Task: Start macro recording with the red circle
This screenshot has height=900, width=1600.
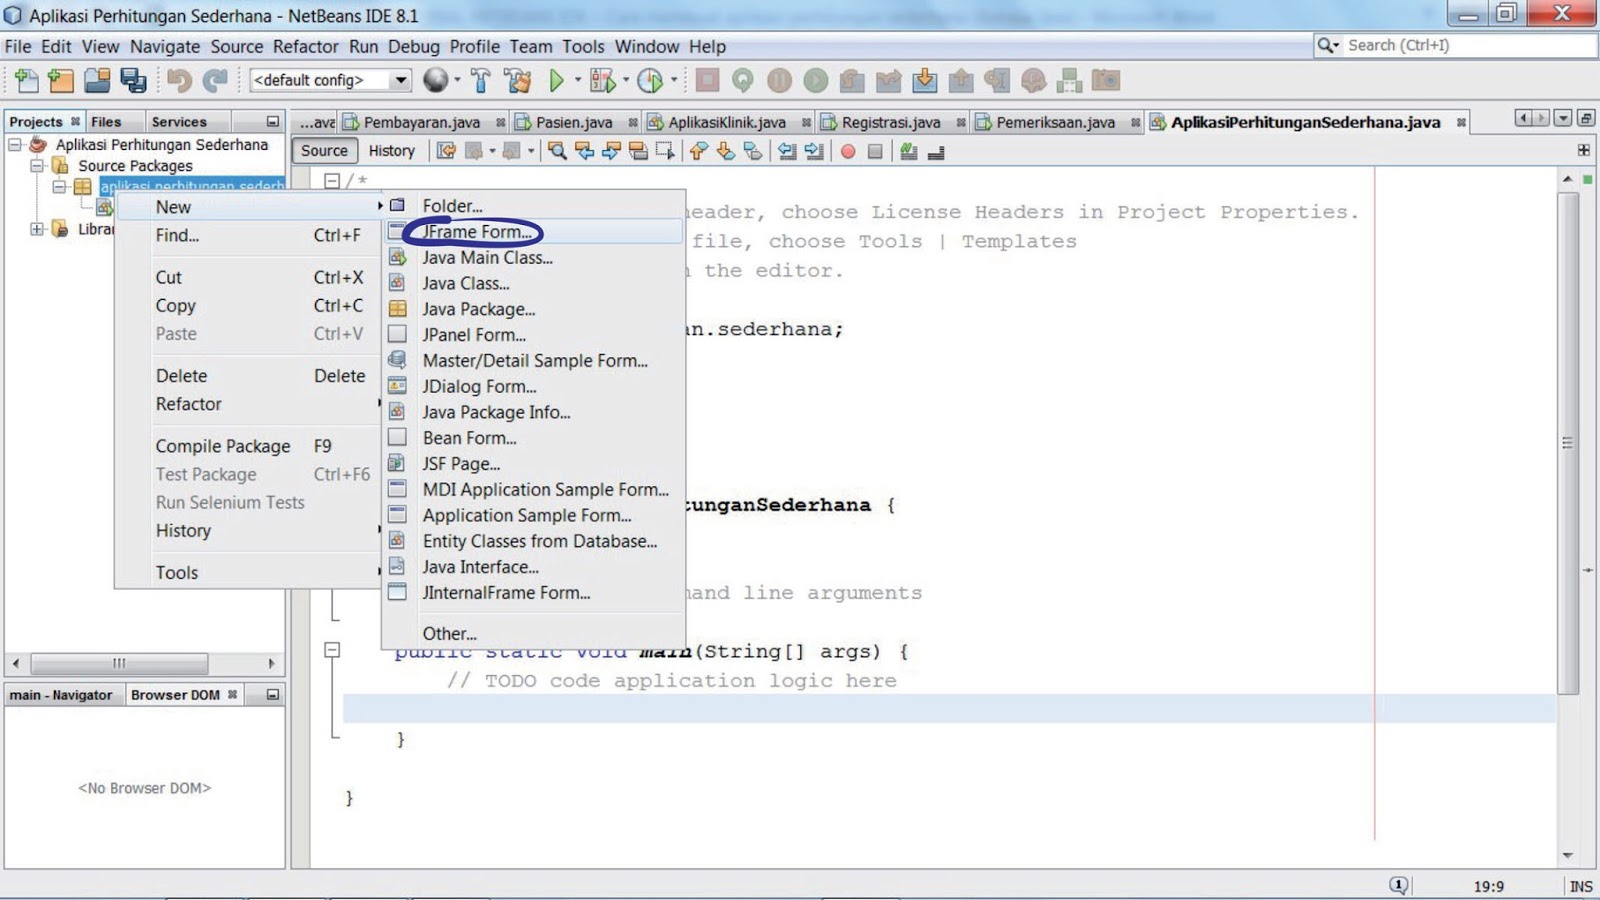Action: (x=847, y=151)
